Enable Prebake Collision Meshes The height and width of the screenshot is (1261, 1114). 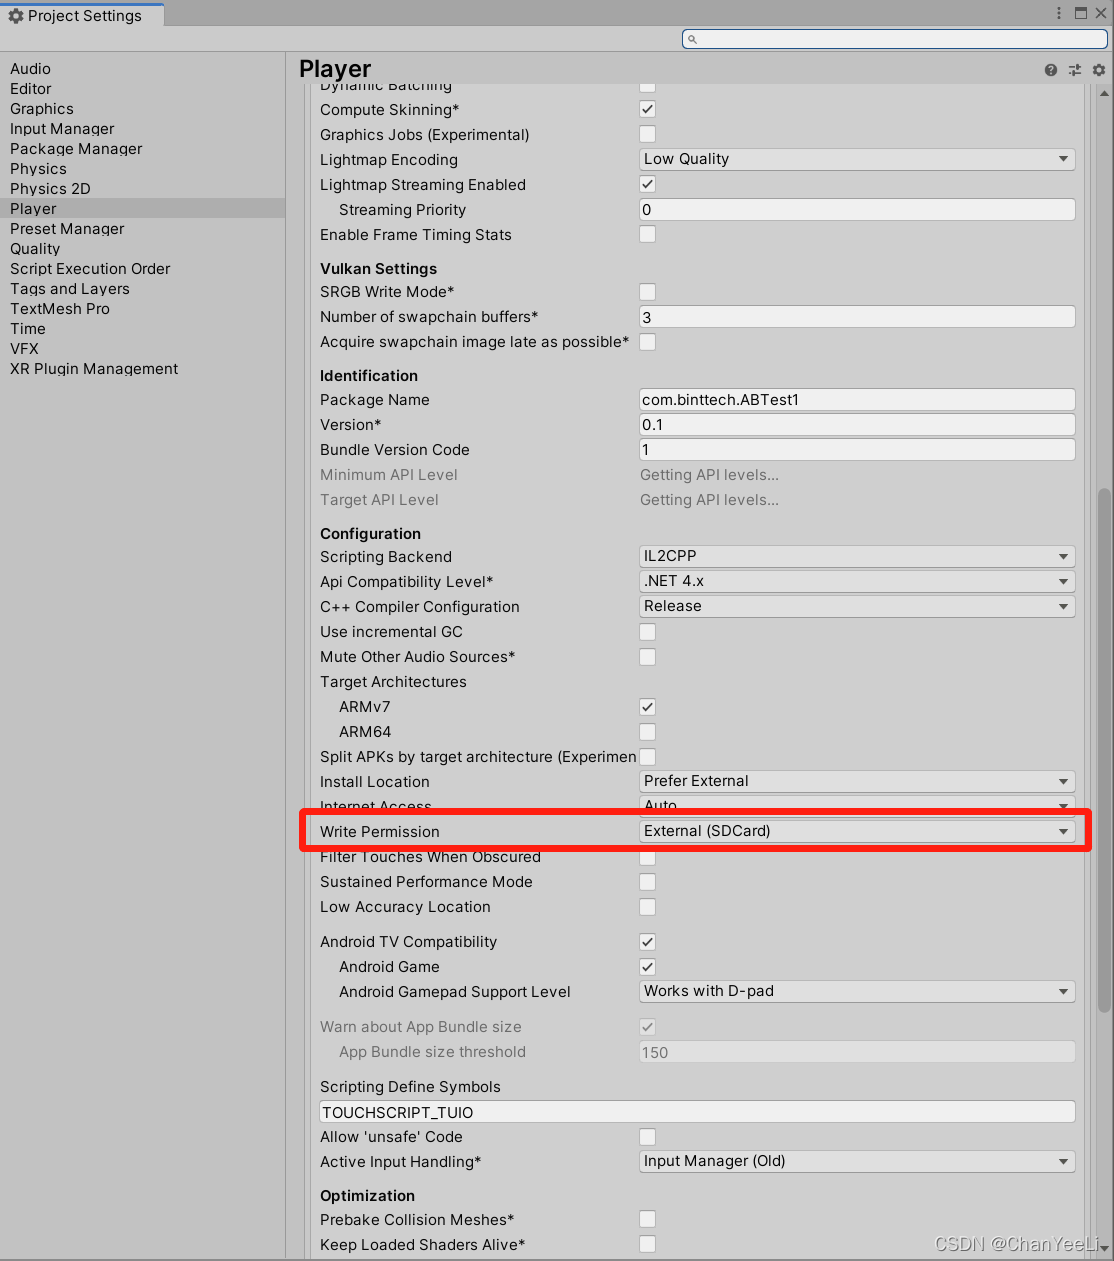(x=648, y=1220)
